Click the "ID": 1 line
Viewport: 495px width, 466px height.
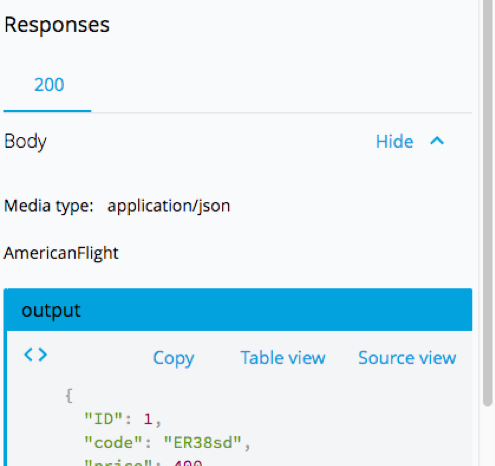click(x=123, y=419)
